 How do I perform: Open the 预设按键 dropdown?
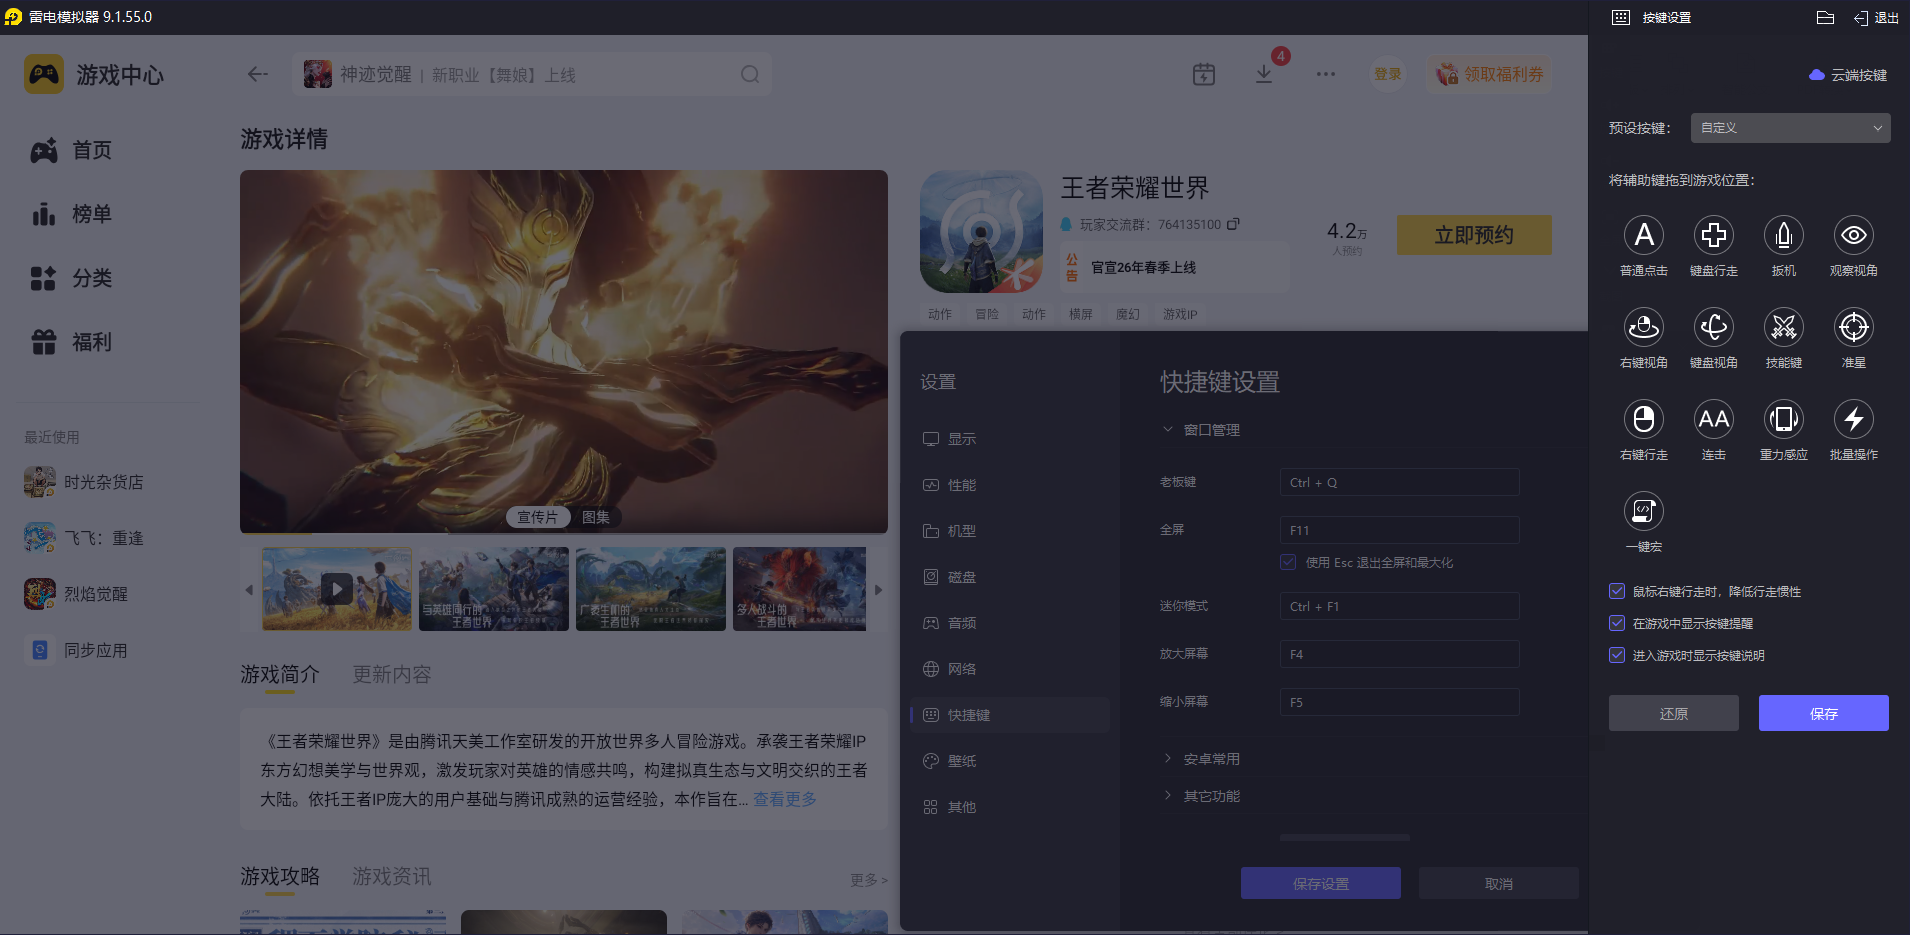[x=1789, y=127]
